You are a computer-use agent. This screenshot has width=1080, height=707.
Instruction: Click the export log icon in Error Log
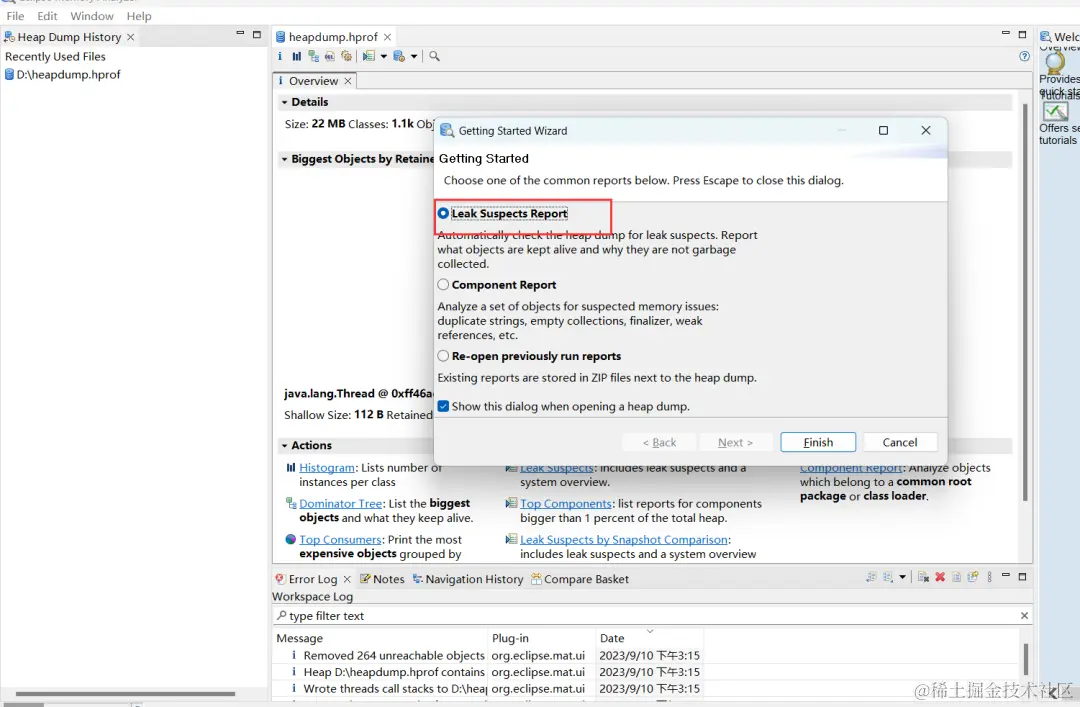pos(871,577)
